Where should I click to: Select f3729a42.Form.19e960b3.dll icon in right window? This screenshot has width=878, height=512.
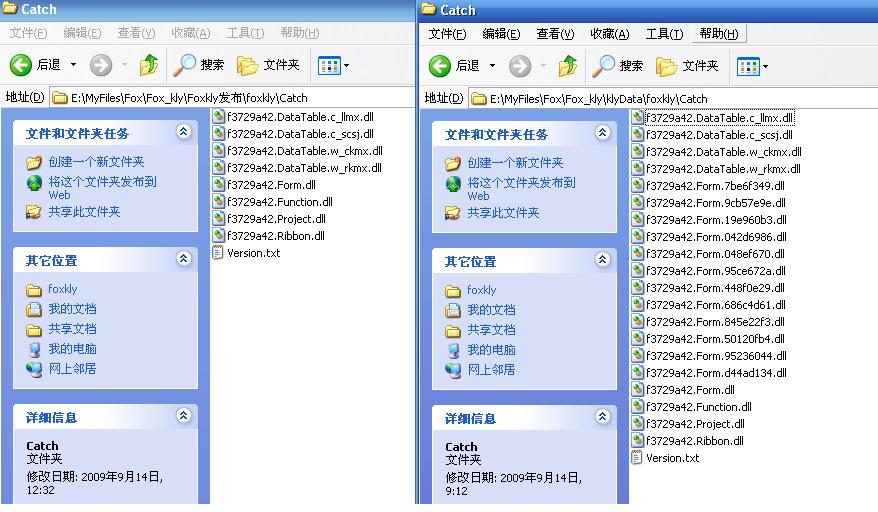click(637, 220)
